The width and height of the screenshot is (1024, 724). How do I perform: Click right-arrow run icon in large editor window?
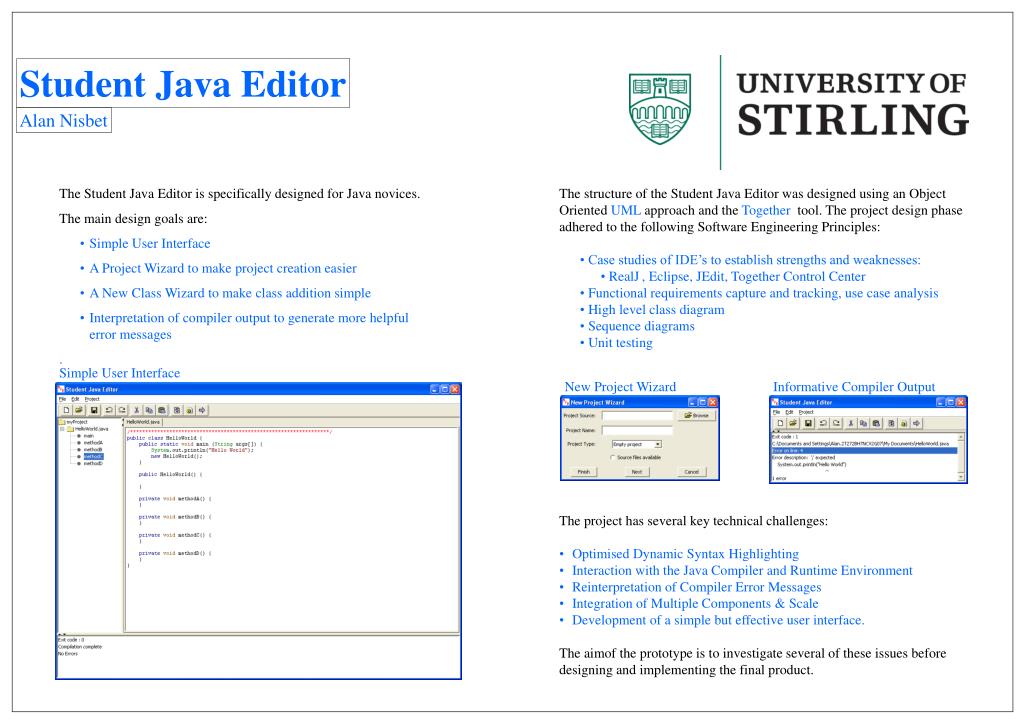pyautogui.click(x=202, y=410)
